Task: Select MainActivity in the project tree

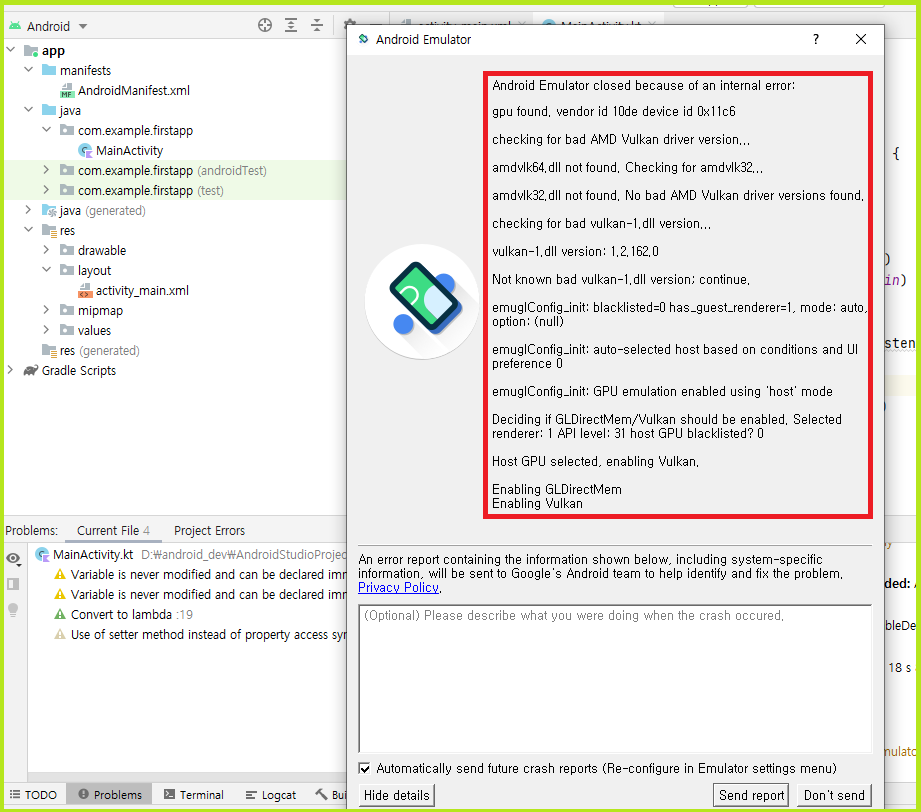Action: click(129, 150)
